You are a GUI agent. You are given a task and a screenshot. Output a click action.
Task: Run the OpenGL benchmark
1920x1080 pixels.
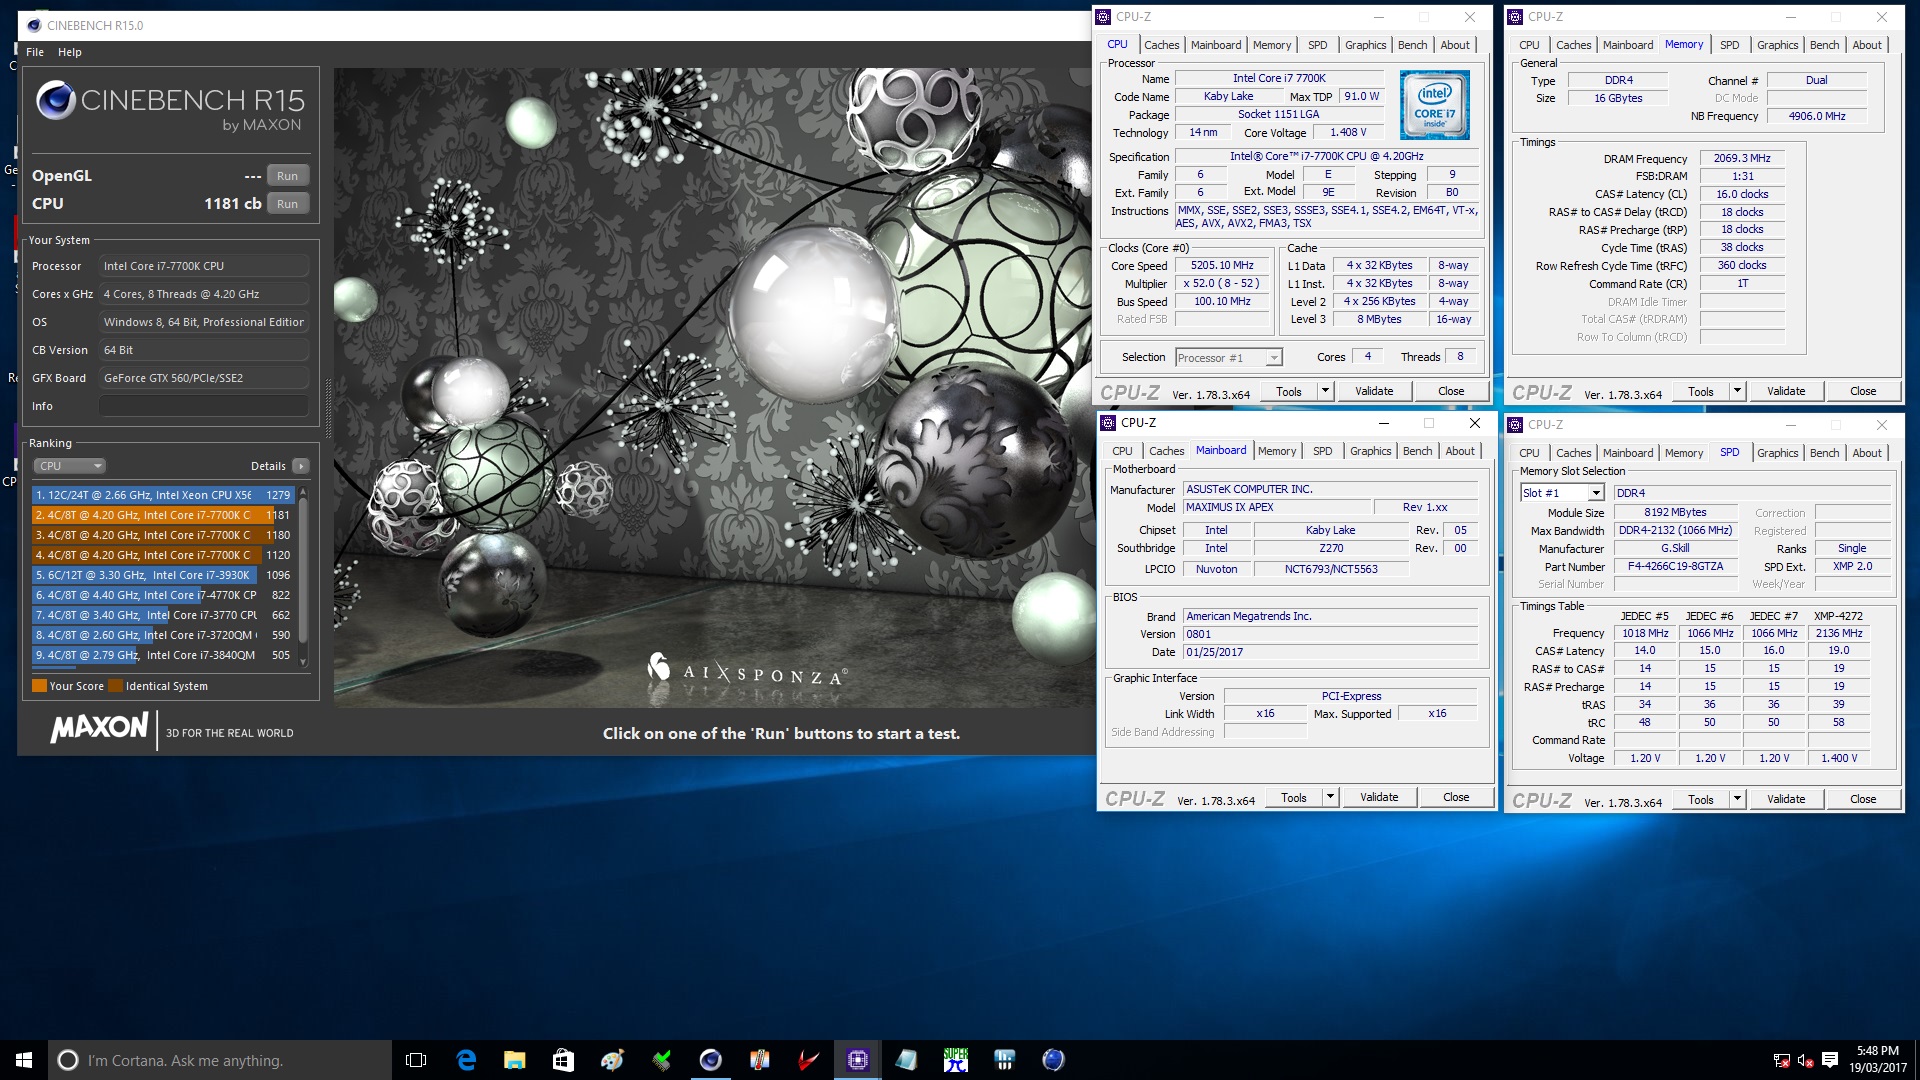288,176
